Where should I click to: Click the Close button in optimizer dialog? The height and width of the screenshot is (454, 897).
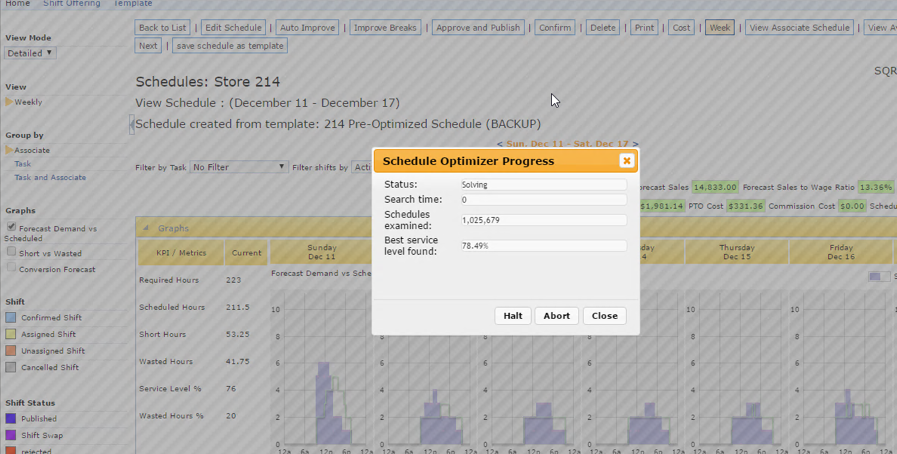605,316
